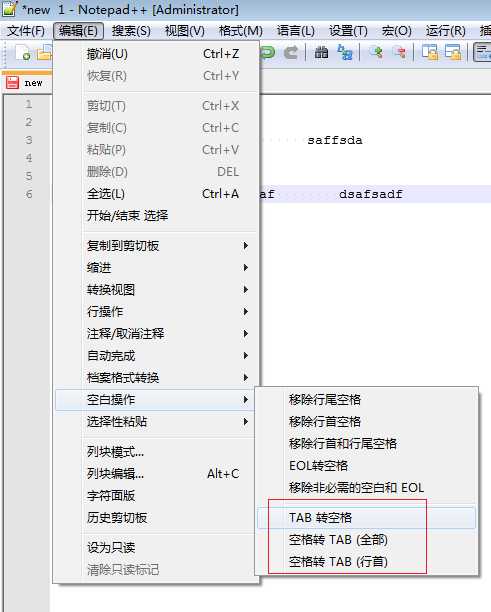The width and height of the screenshot is (491, 612).
Task: Open the 文件(F) menu
Action: click(26, 30)
